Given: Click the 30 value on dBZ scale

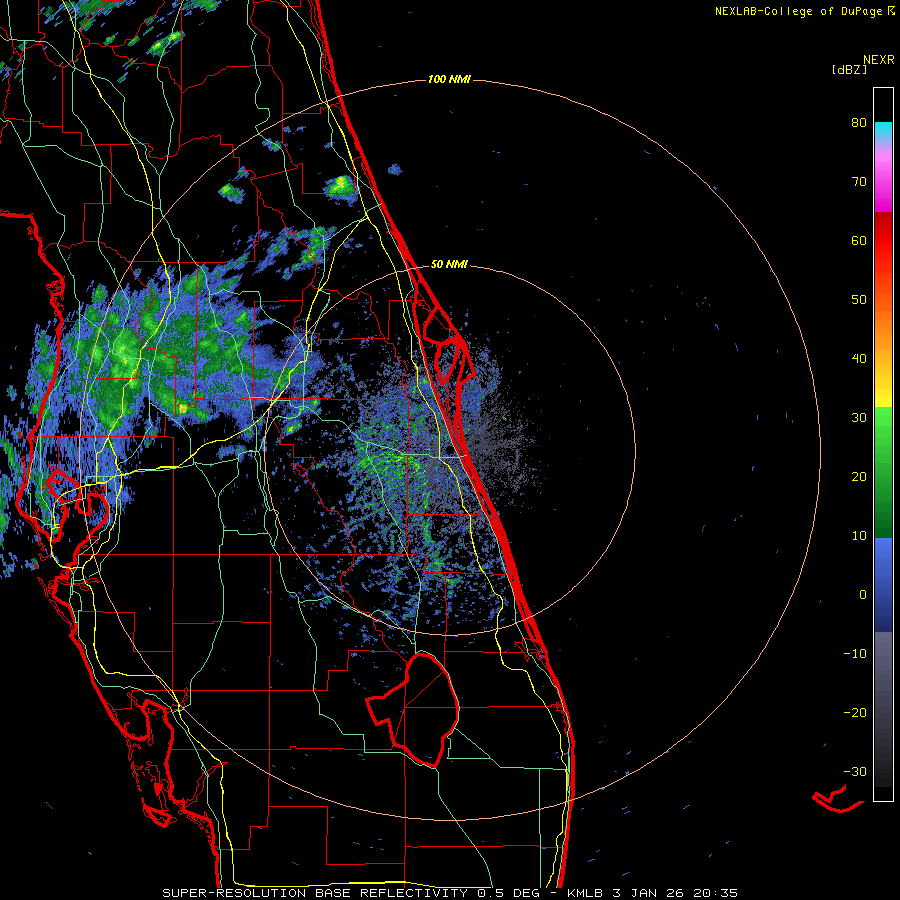Looking at the screenshot, I should point(859,418).
